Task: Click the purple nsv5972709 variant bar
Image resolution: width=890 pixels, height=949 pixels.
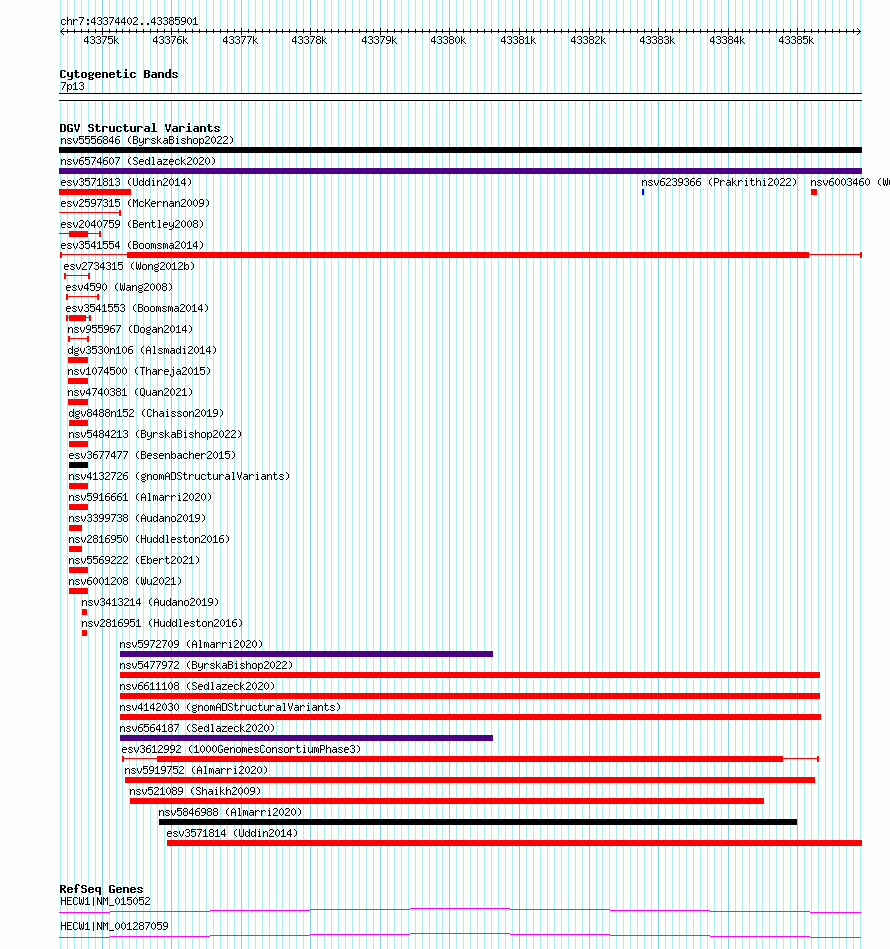Action: pos(306,654)
